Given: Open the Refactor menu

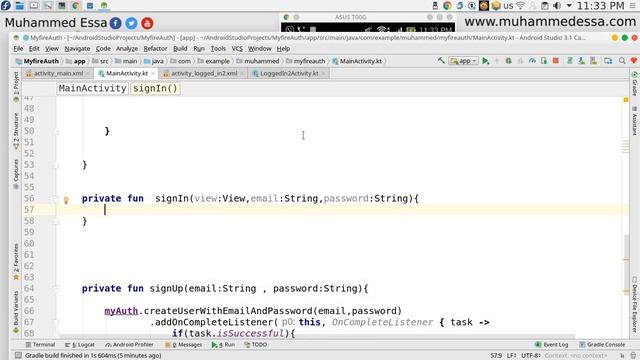Looking at the screenshot, I should (155, 49).
